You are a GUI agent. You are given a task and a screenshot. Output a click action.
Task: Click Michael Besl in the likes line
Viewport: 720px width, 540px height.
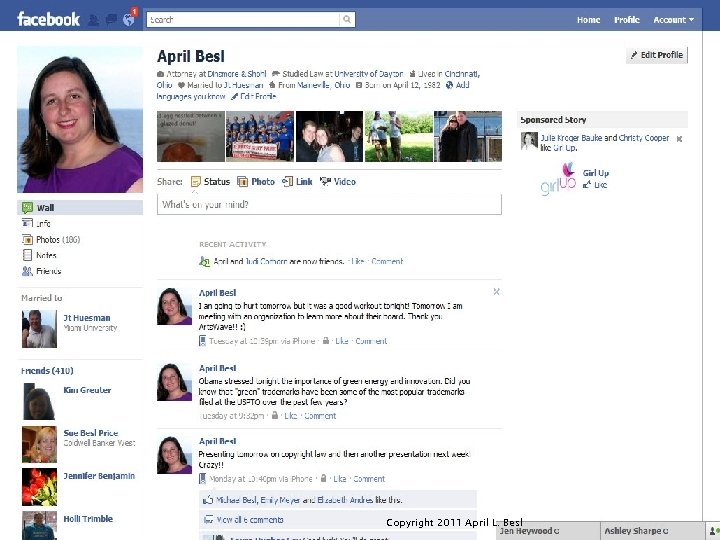pyautogui.click(x=237, y=500)
